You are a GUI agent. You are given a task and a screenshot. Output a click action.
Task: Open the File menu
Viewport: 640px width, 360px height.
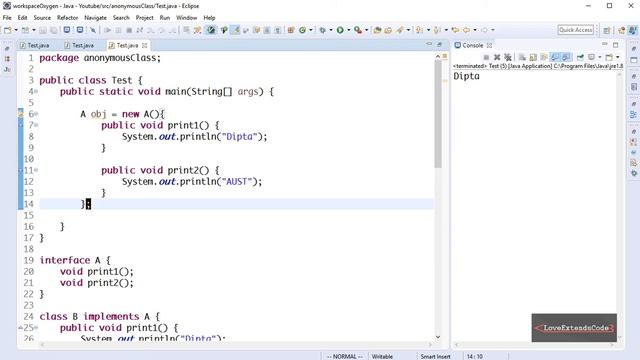[x=7, y=18]
